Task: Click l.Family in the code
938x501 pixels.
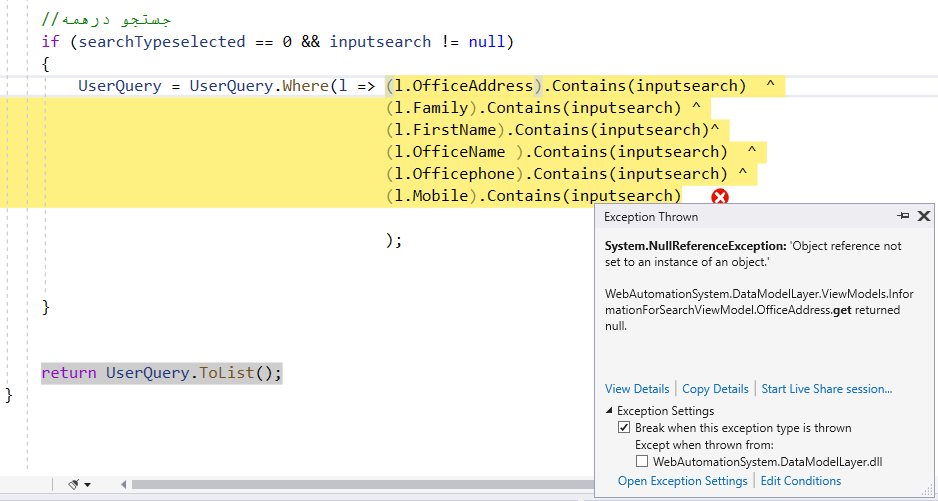Action: [x=431, y=108]
